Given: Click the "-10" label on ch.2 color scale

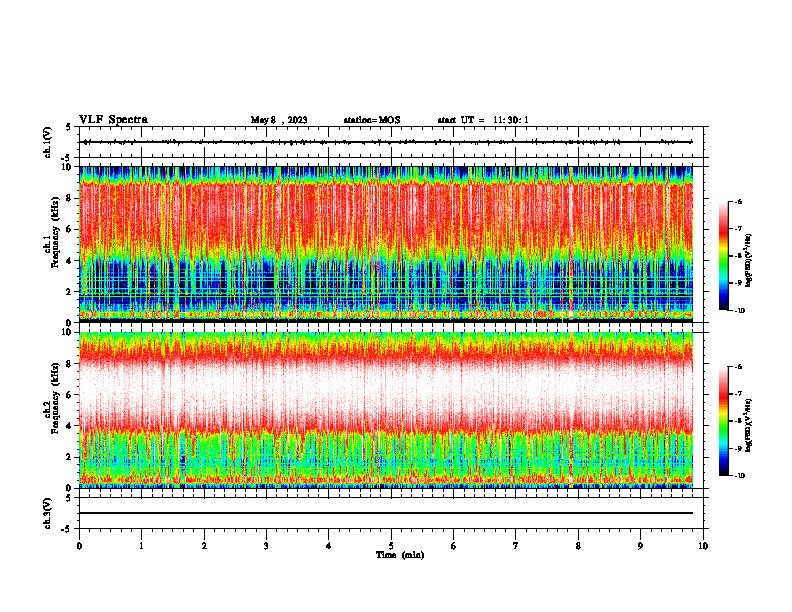Looking at the screenshot, I should tap(739, 475).
